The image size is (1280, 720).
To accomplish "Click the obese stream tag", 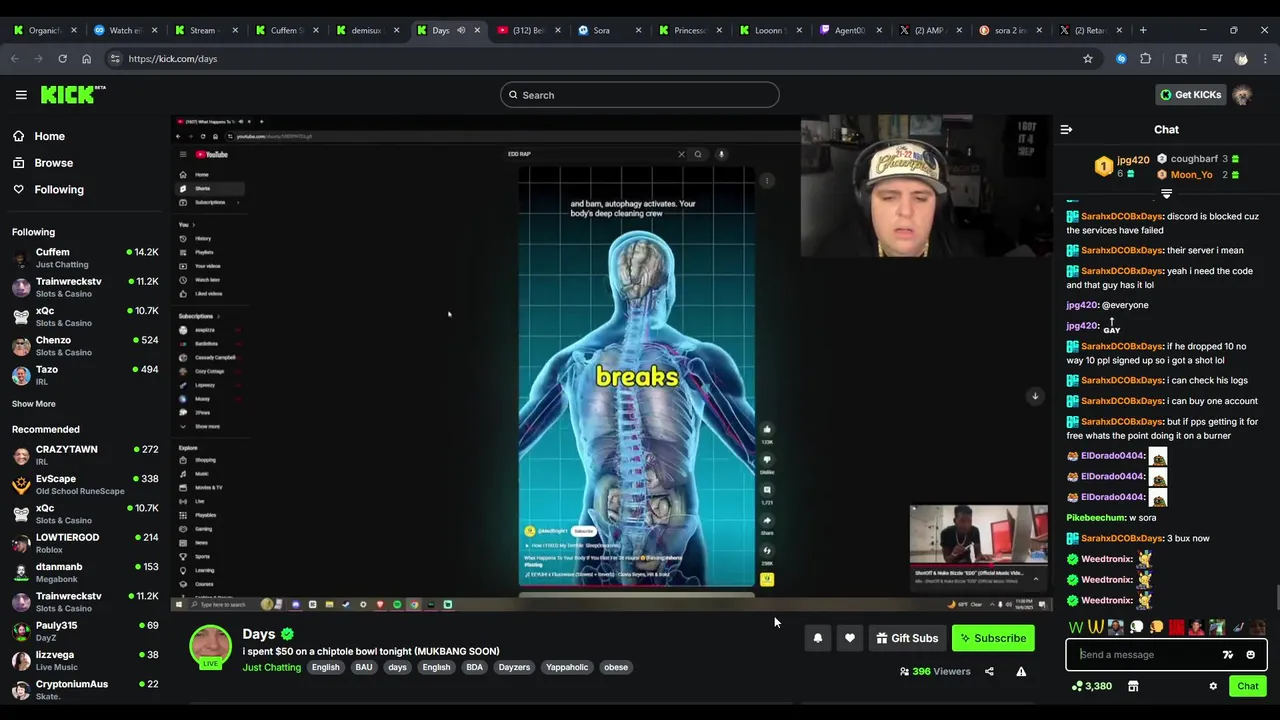I will (616, 667).
